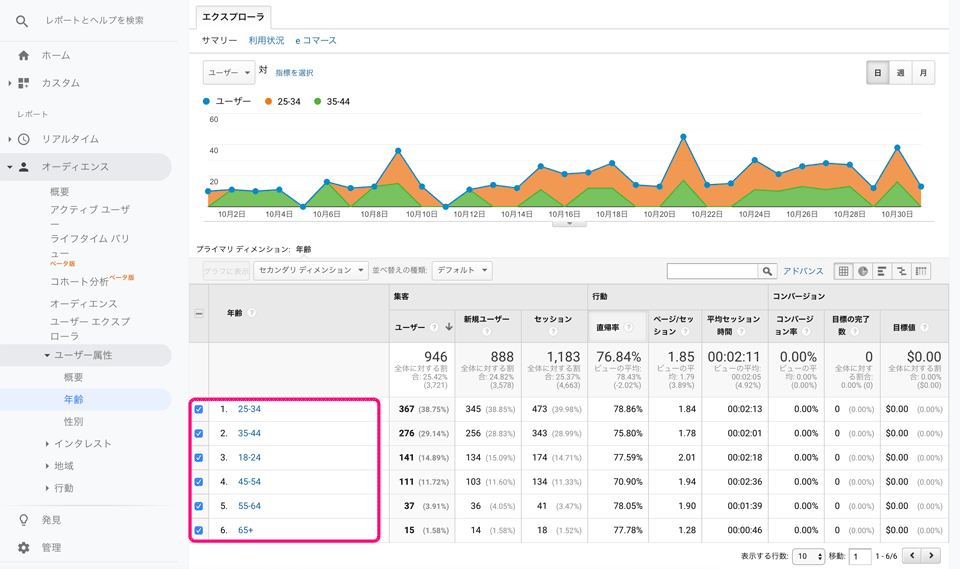The width and height of the screenshot is (960, 569).
Task: Open rows-per-page 10 dropdown
Action: coord(809,556)
